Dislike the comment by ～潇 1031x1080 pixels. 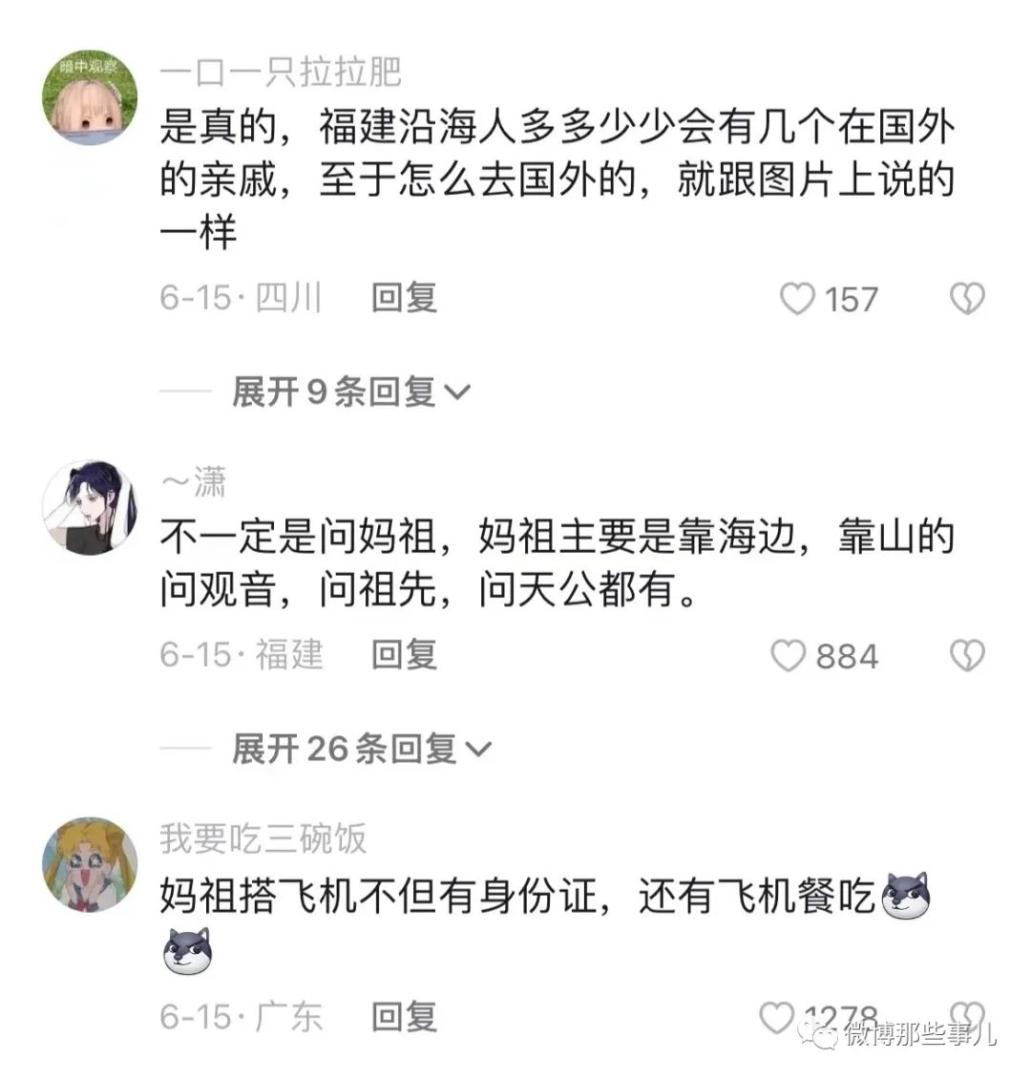[x=967, y=655]
